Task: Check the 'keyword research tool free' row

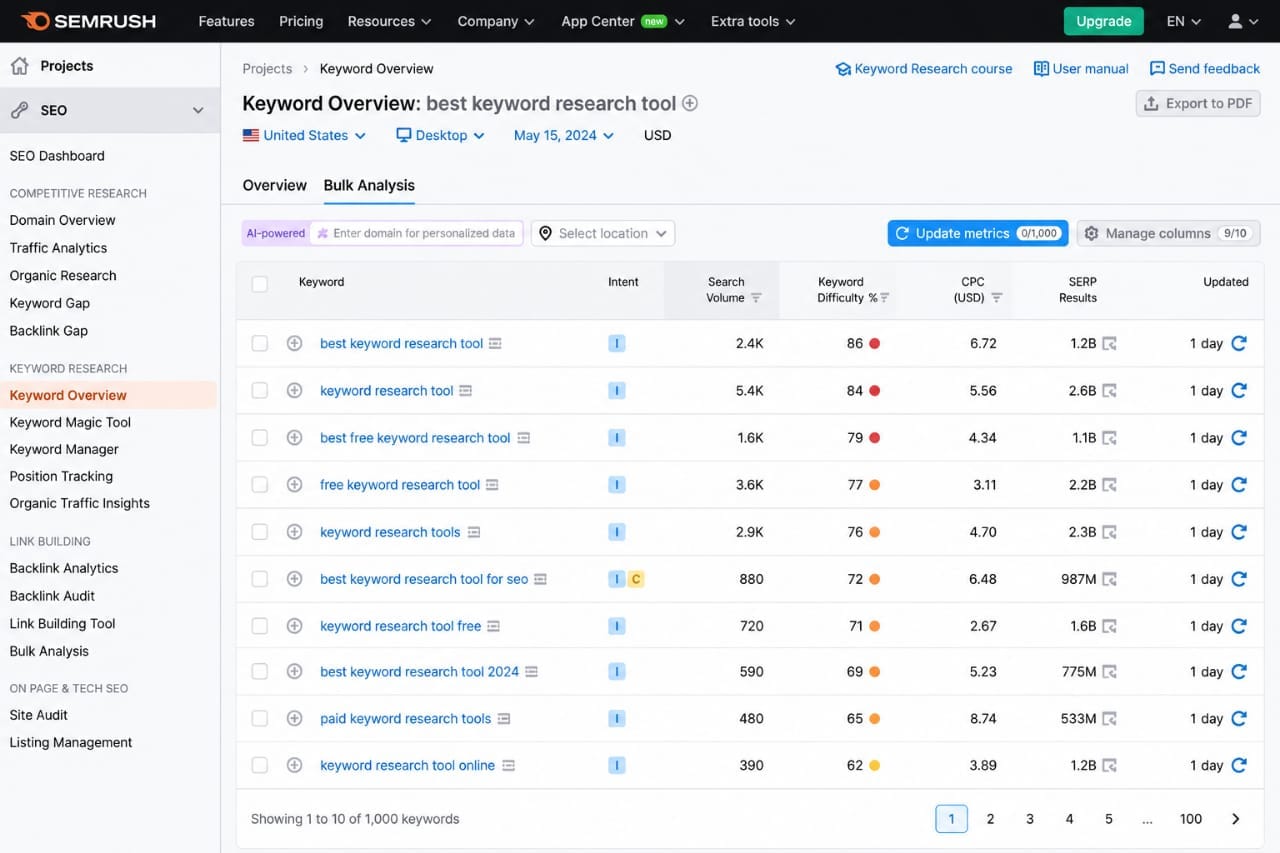Action: pos(260,626)
